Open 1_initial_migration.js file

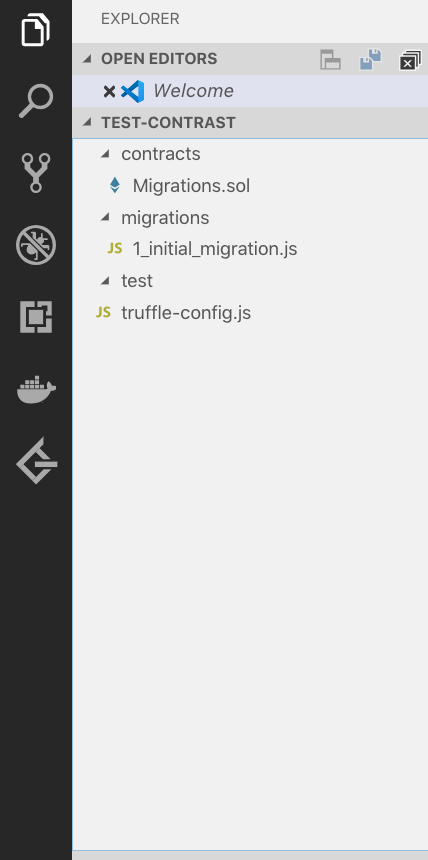point(215,249)
